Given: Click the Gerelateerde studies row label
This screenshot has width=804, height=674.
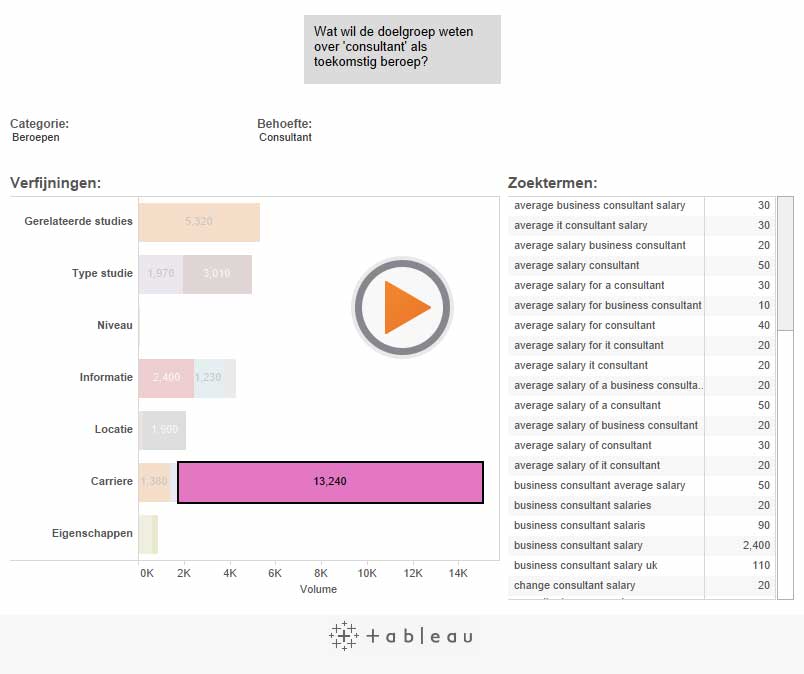Looking at the screenshot, I should point(79,222).
